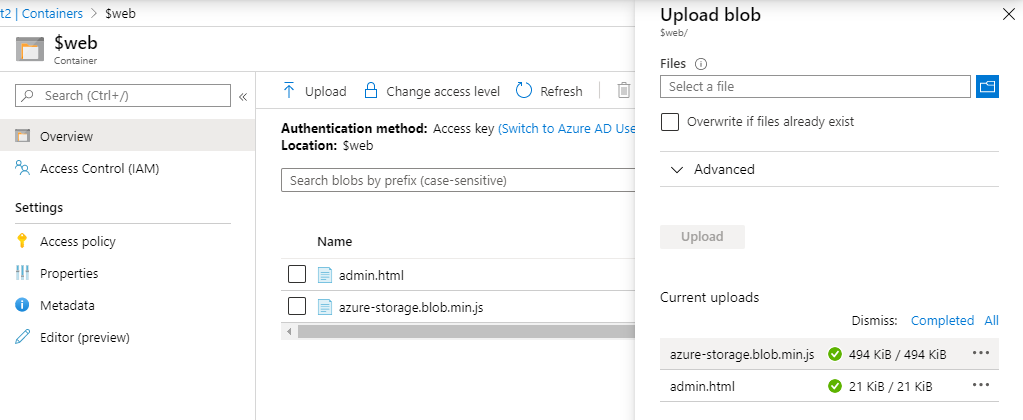Close the Upload blob panel

click(1009, 15)
